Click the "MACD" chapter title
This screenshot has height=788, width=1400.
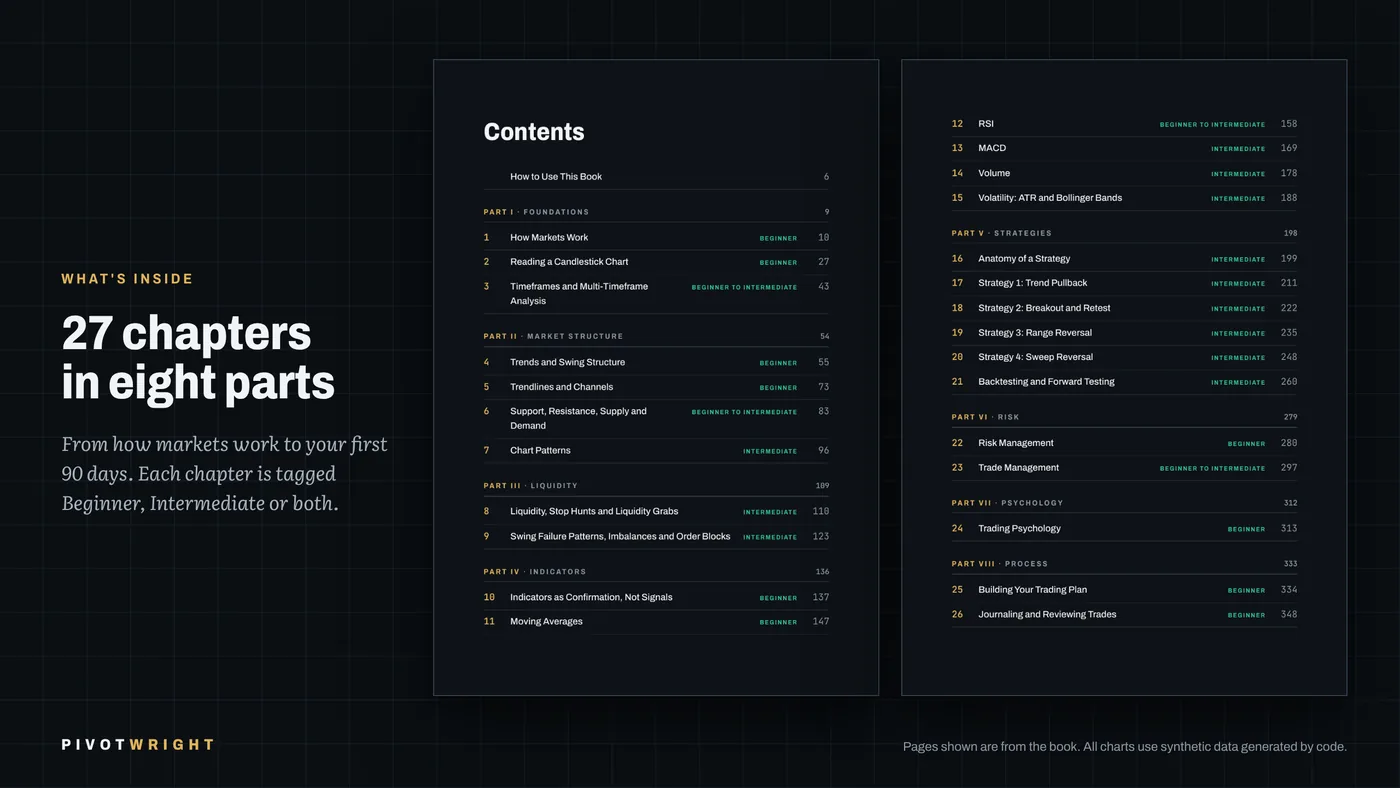992,149
